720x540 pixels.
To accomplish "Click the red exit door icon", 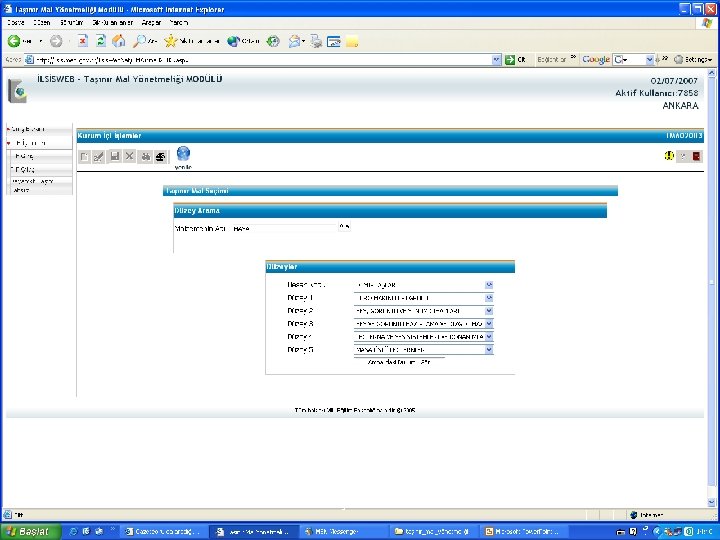I will click(x=697, y=157).
